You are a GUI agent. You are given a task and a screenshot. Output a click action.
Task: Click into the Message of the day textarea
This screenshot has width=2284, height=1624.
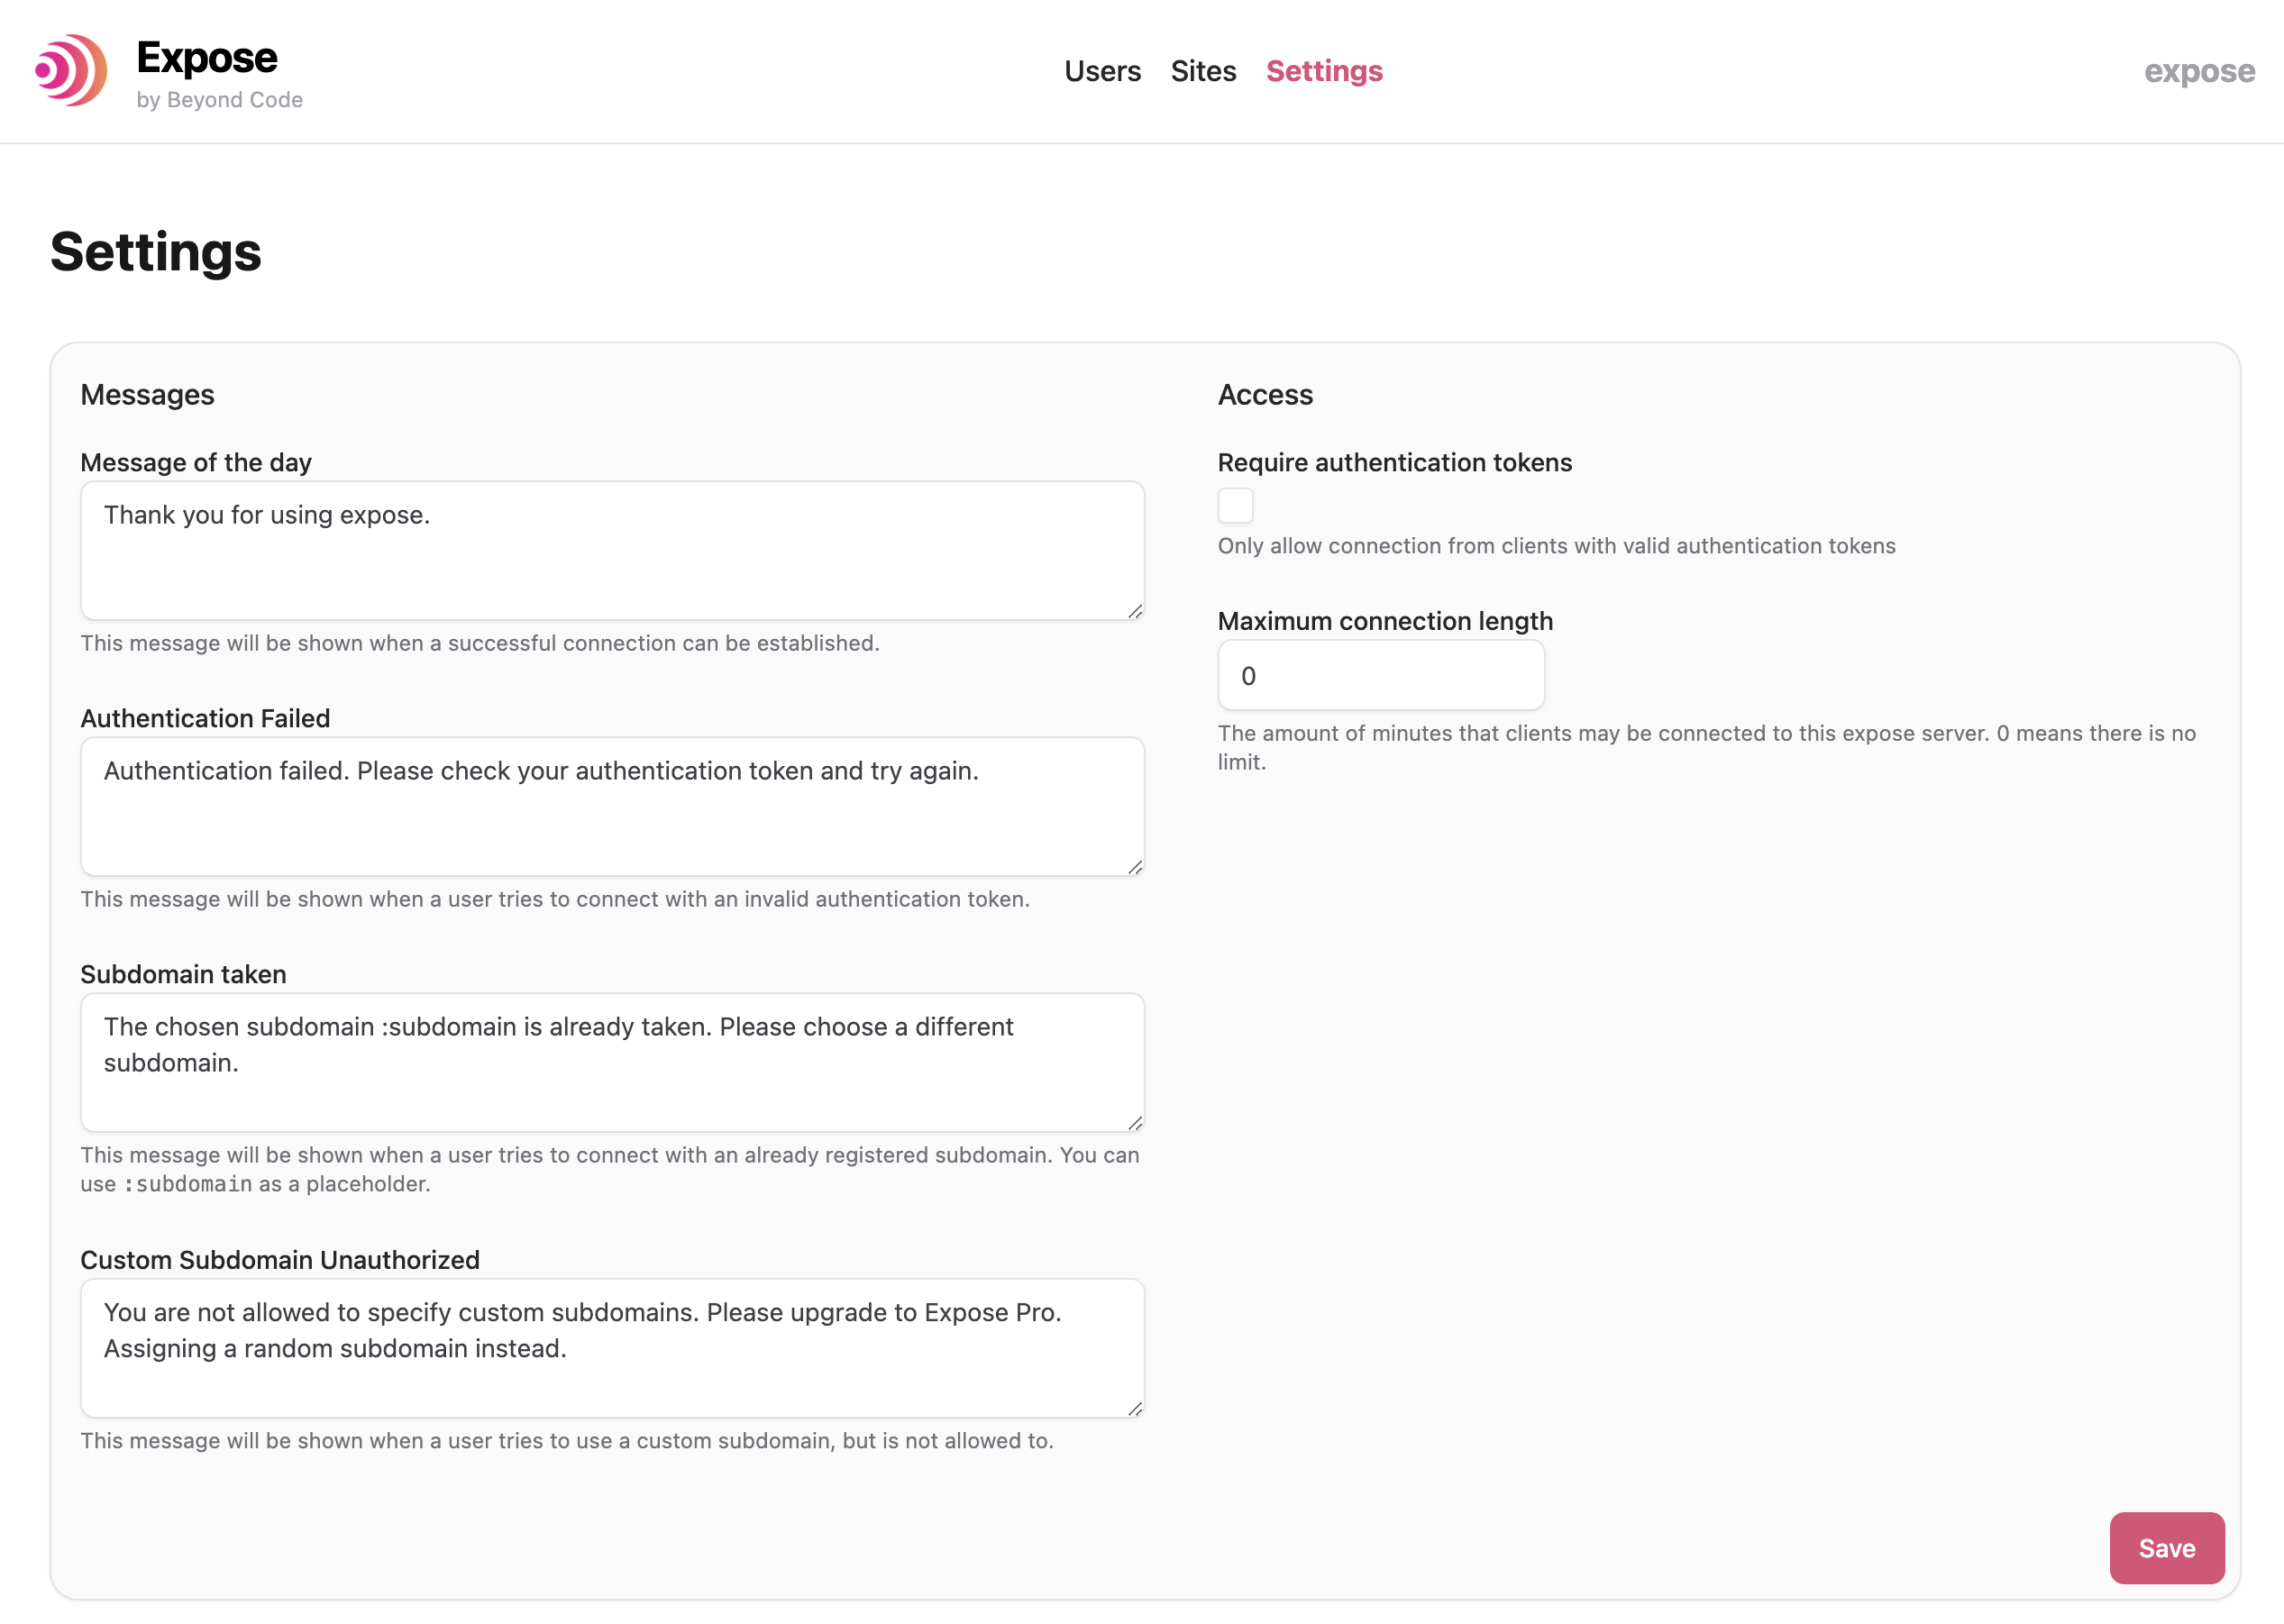click(612, 550)
